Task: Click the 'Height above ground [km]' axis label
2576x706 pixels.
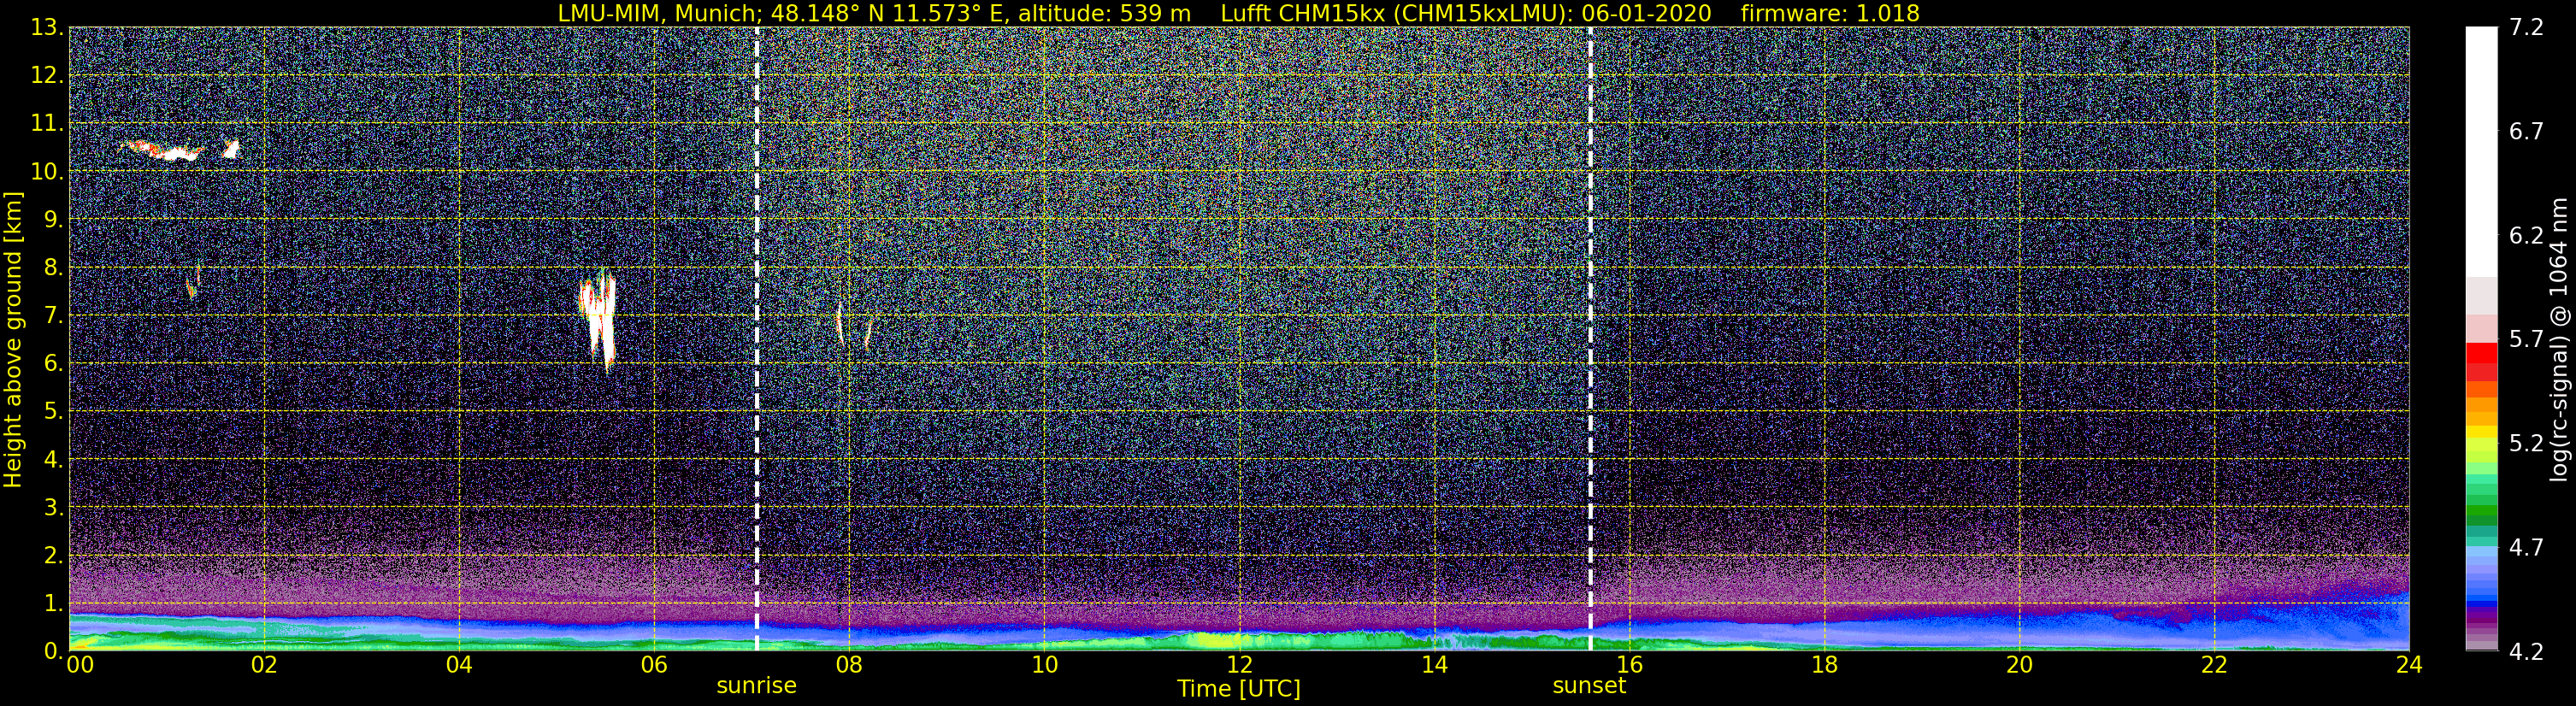Action: coord(13,340)
